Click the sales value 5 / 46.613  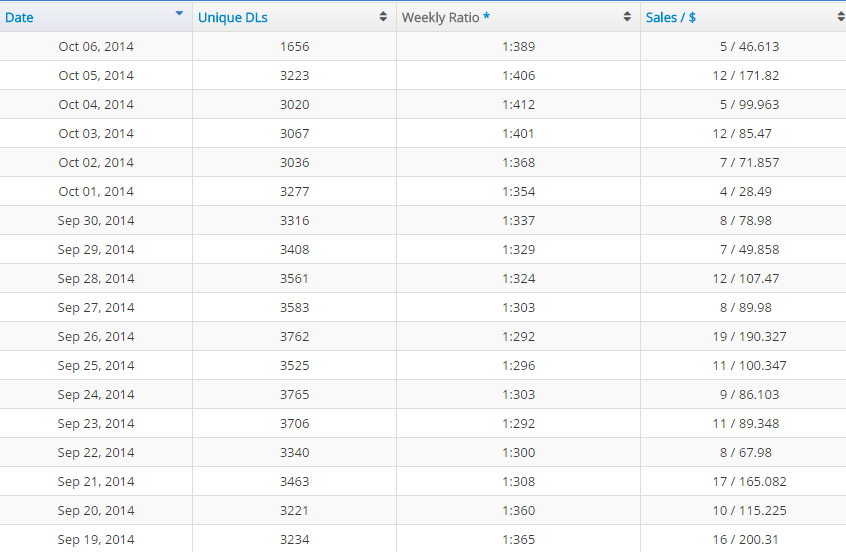click(749, 46)
